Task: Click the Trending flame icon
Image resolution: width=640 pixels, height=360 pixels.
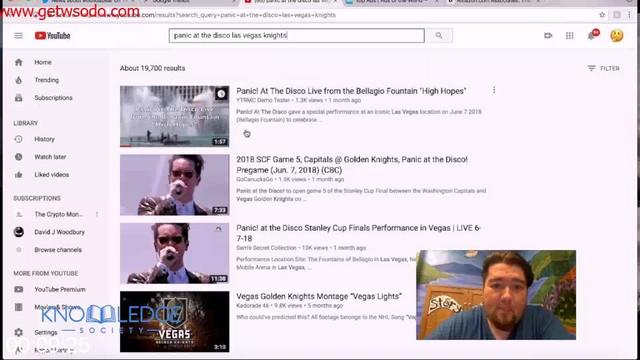Action: (19, 80)
